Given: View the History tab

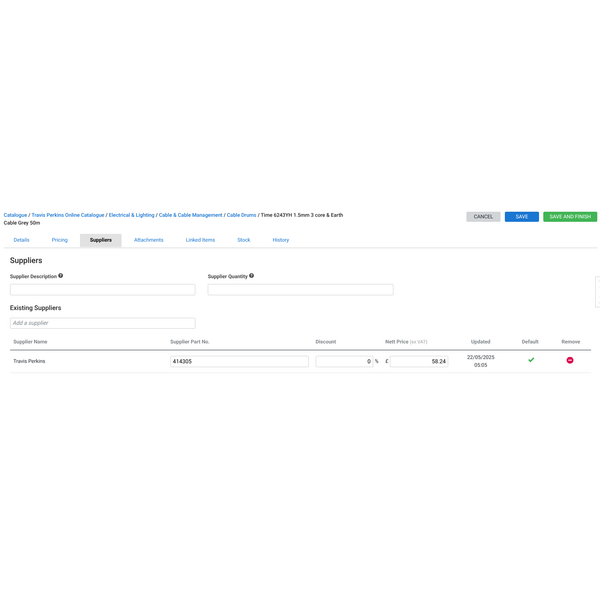Looking at the screenshot, I should point(281,240).
